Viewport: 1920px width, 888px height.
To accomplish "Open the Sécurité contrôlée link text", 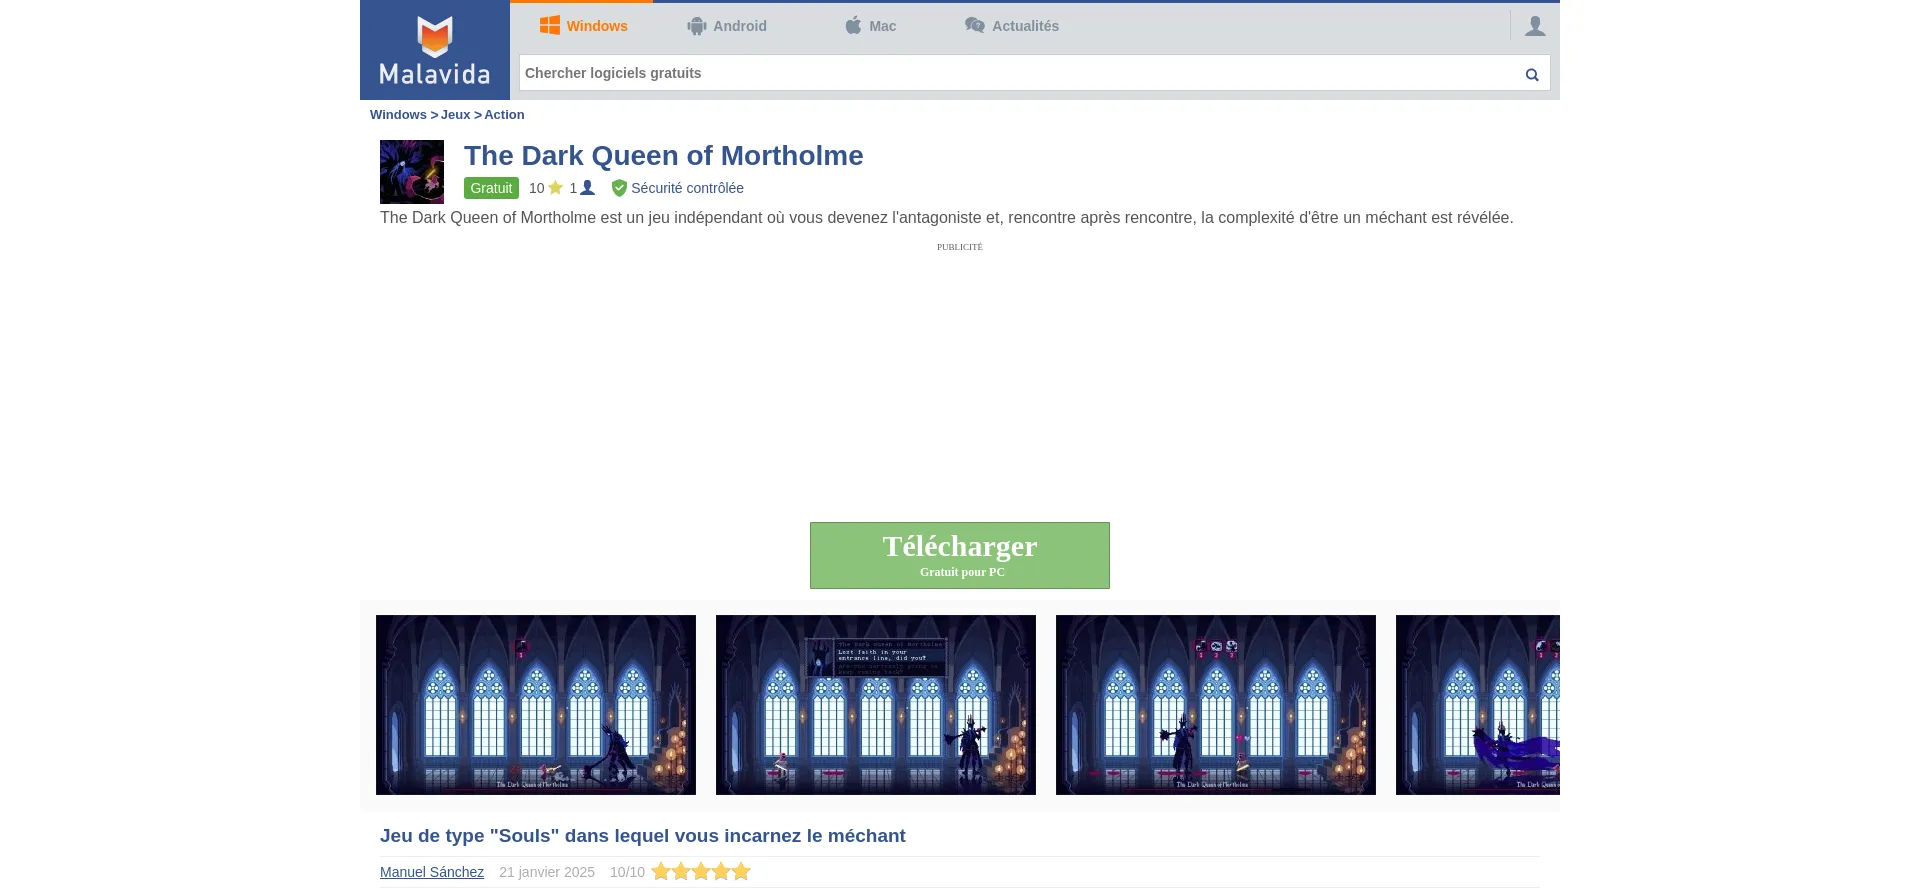I will 687,188.
